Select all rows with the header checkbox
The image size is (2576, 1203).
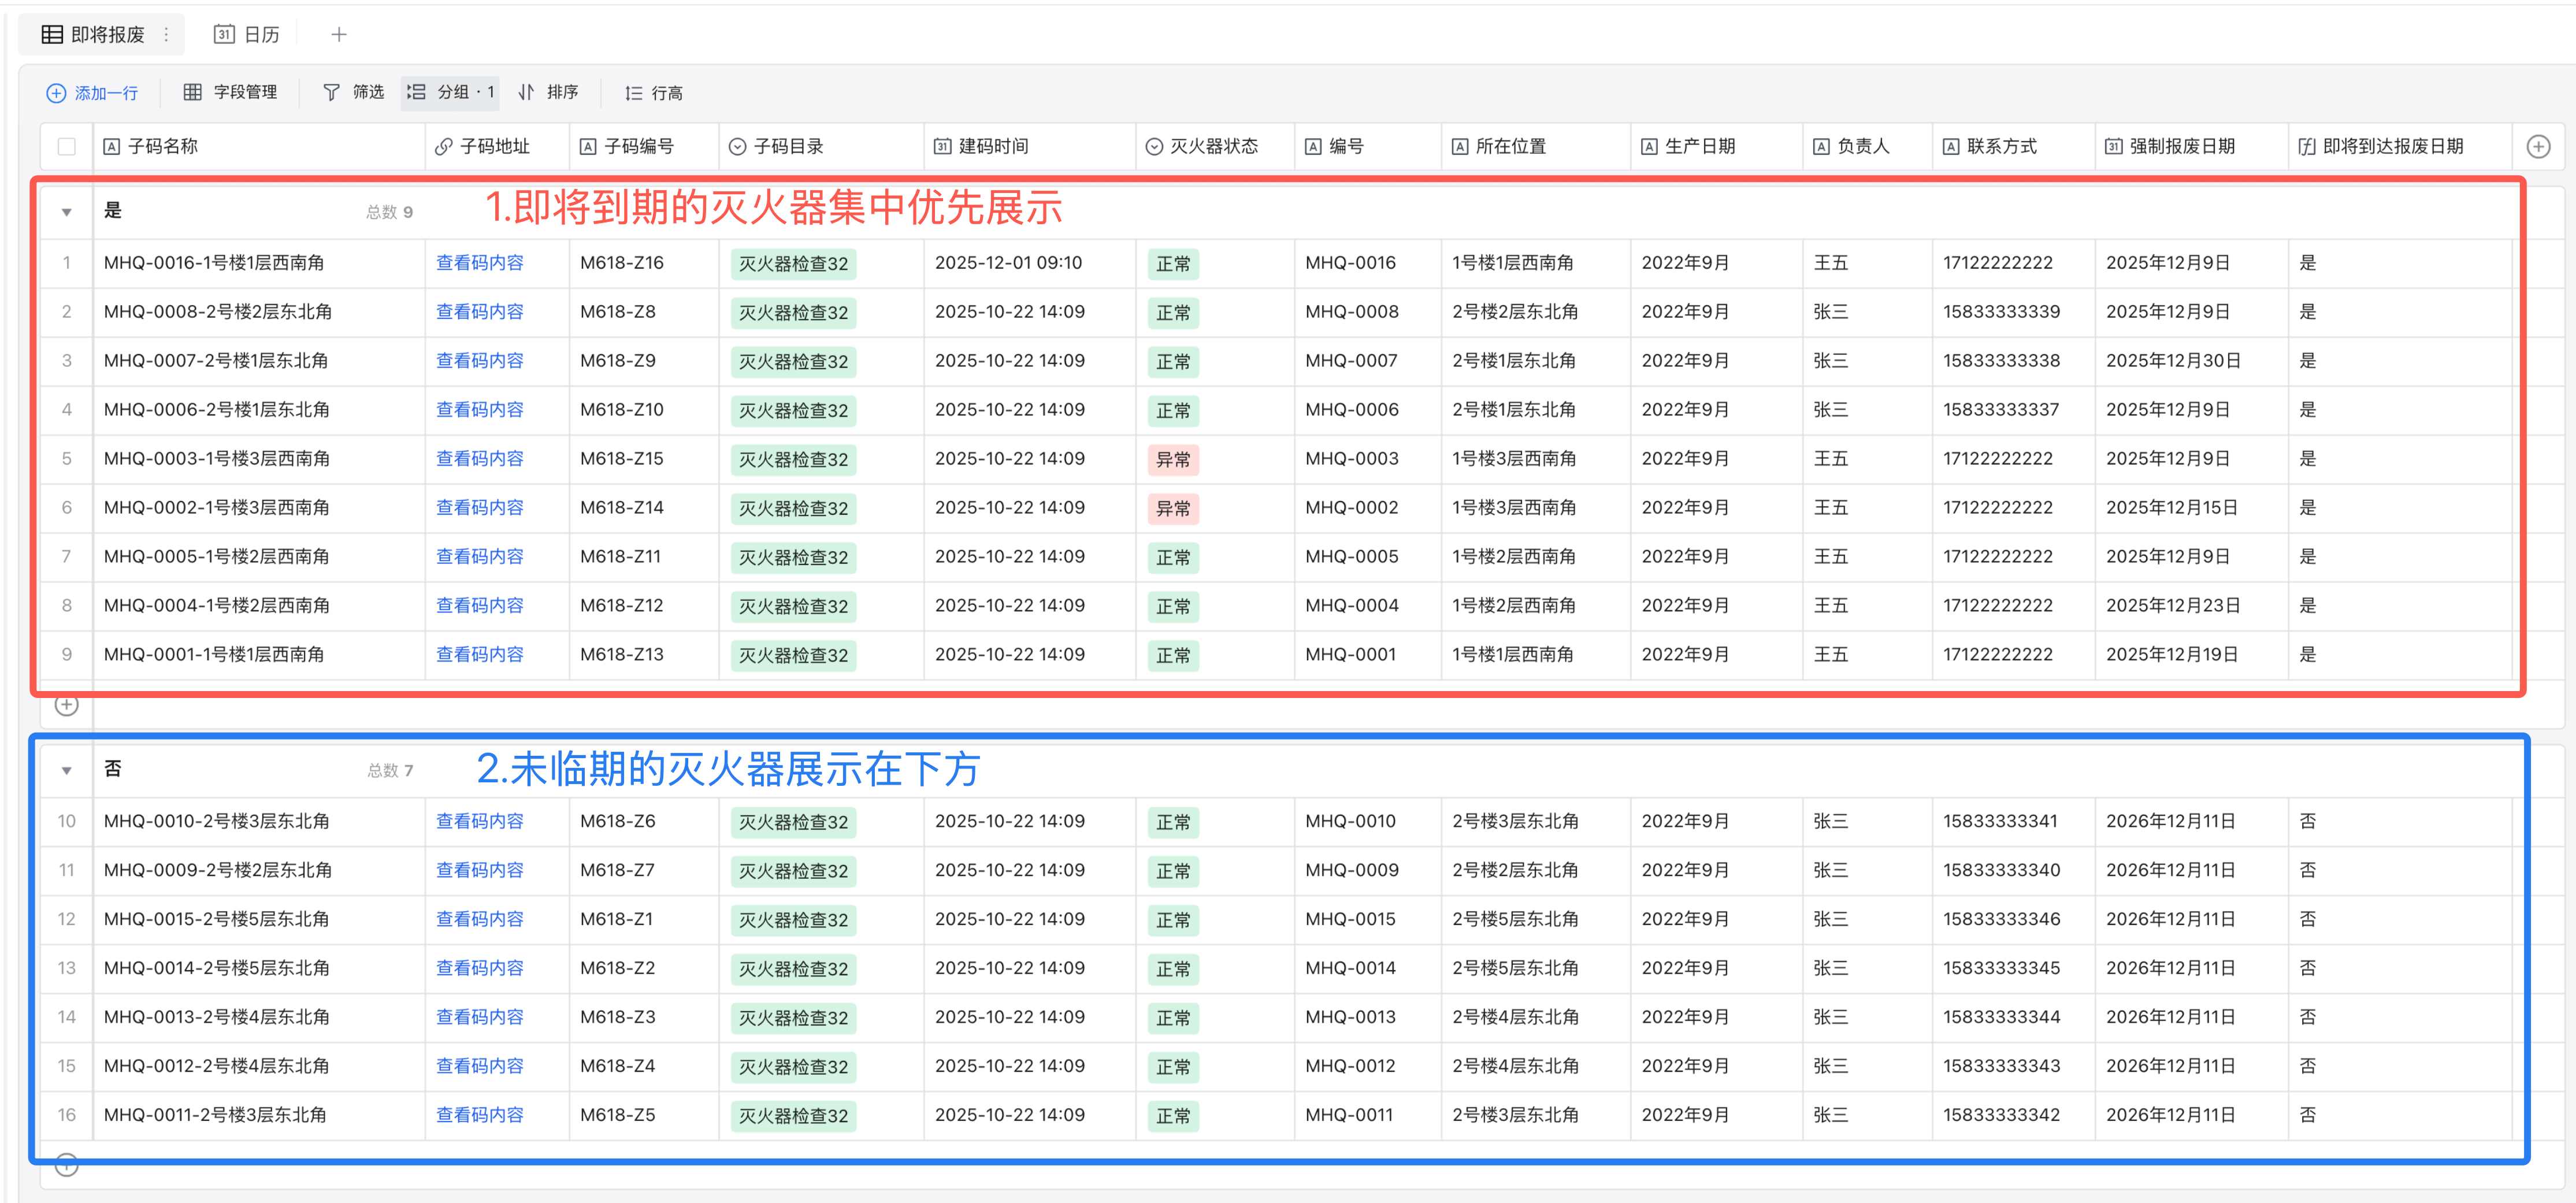[x=66, y=146]
